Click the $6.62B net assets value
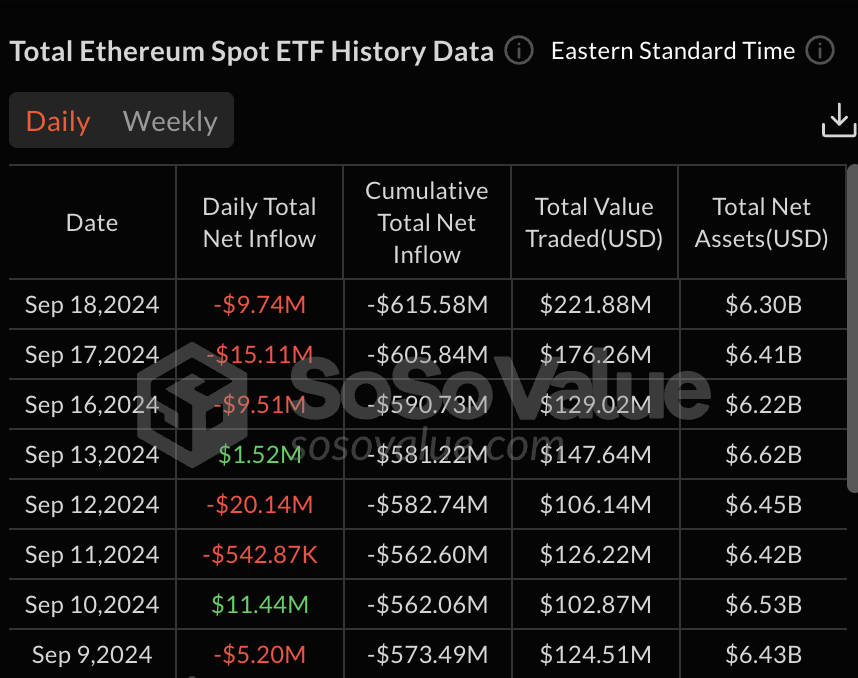 click(763, 455)
